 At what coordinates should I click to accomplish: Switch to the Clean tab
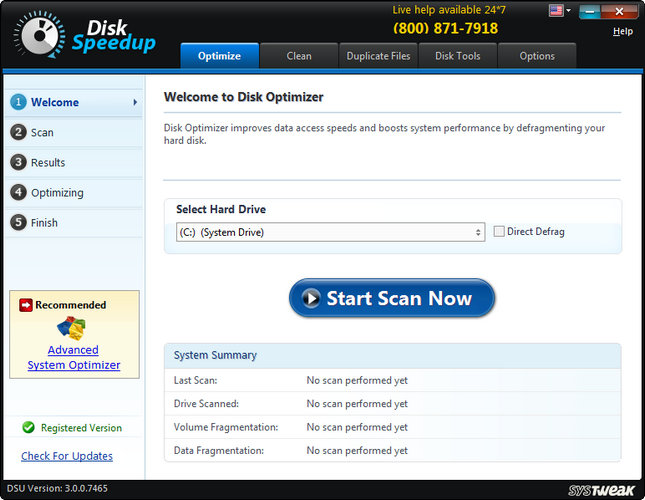299,56
